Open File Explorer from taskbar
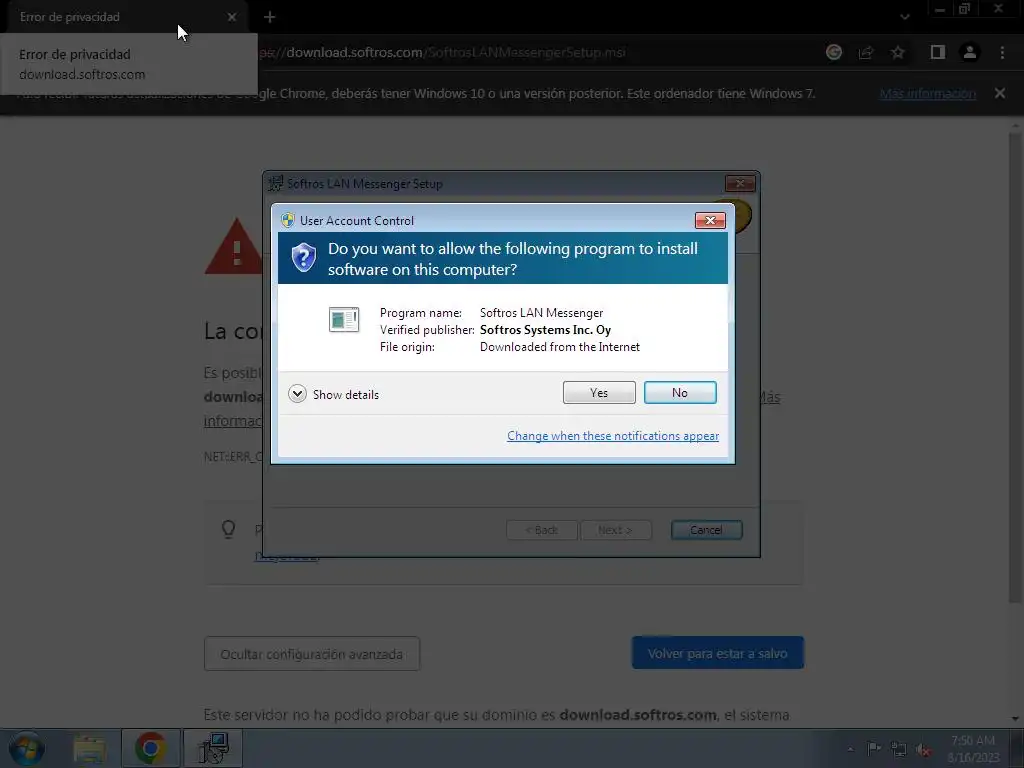Screen dimensions: 1024x768 [89, 748]
